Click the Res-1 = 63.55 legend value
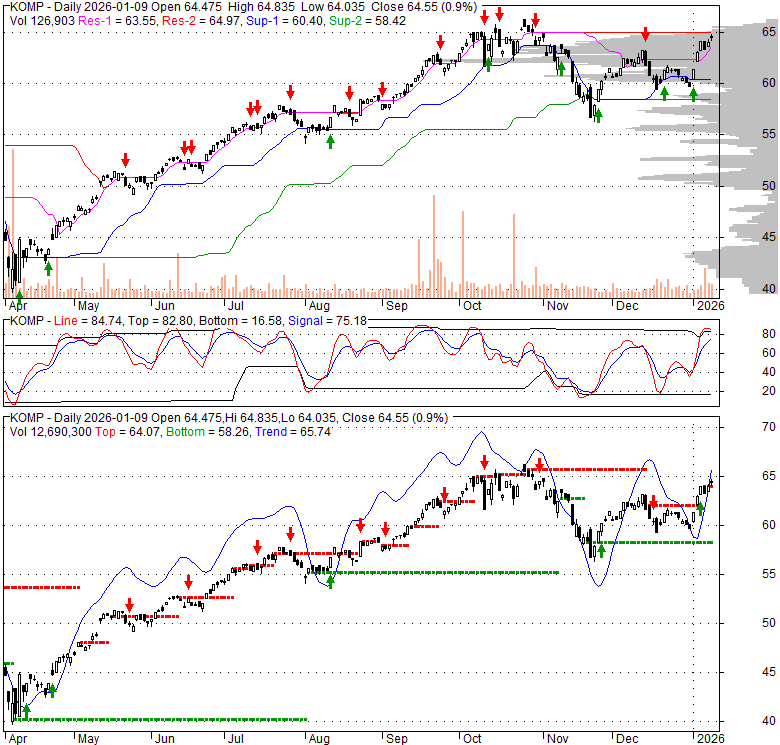 (x=116, y=21)
